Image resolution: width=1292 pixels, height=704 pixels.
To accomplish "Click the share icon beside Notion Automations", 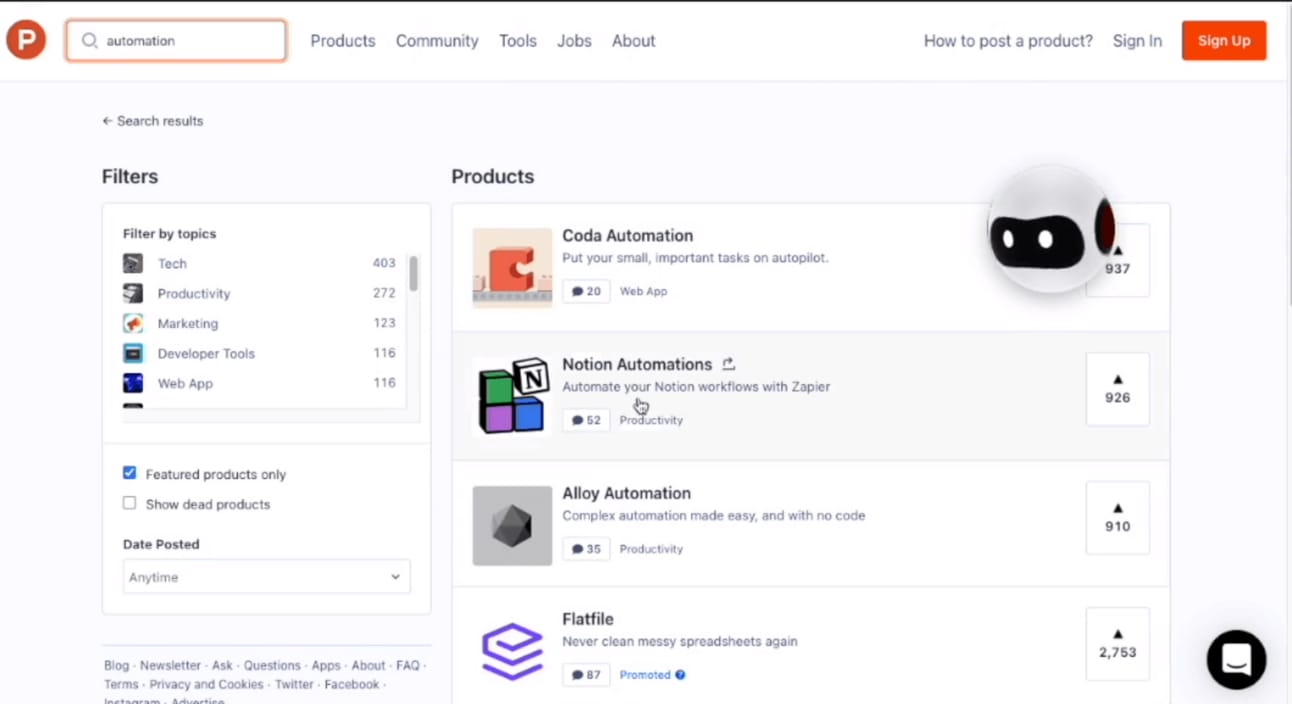I will 729,364.
